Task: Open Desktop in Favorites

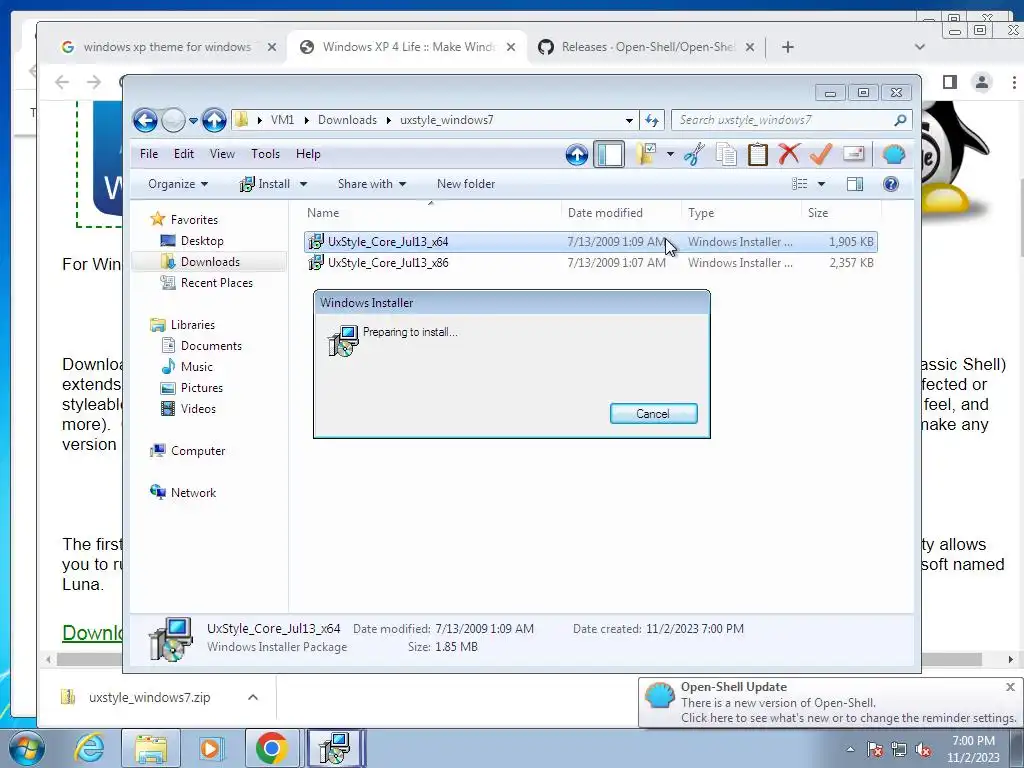Action: 202,241
